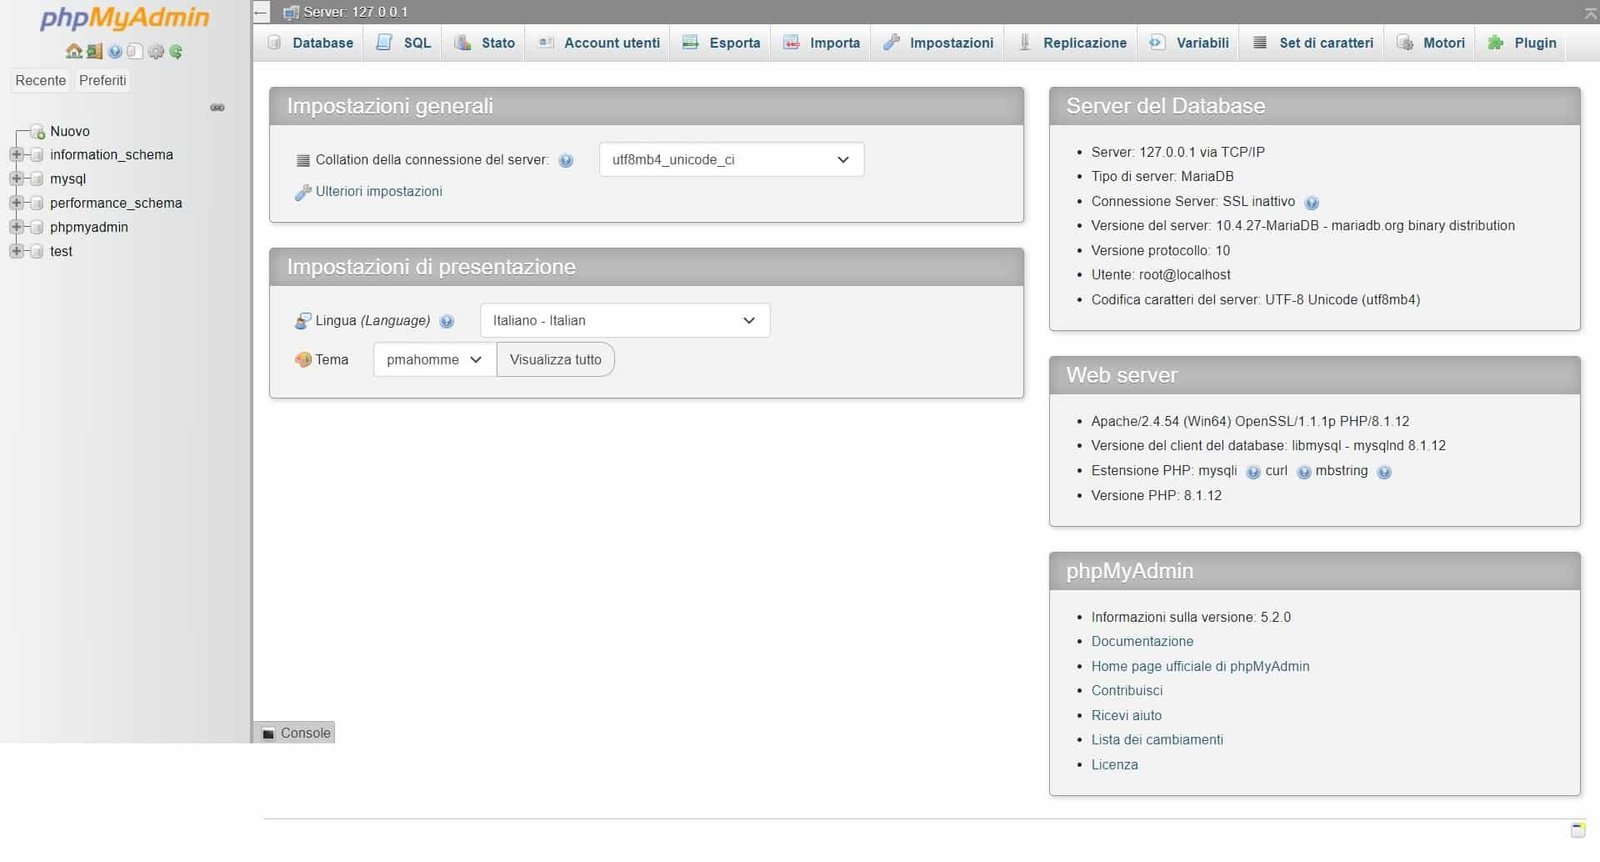
Task: Open the Ulteriori impostazioni link
Action: 378,191
